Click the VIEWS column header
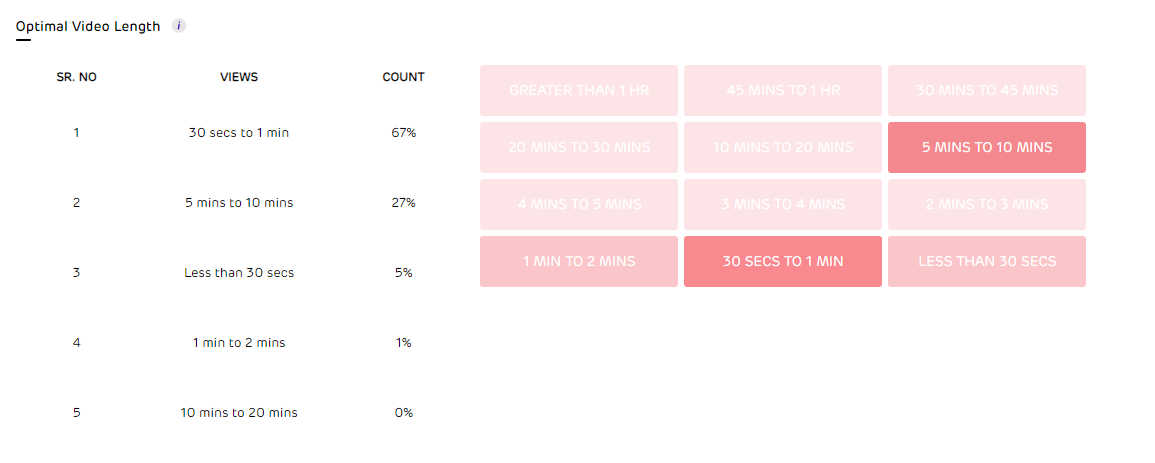 239,77
